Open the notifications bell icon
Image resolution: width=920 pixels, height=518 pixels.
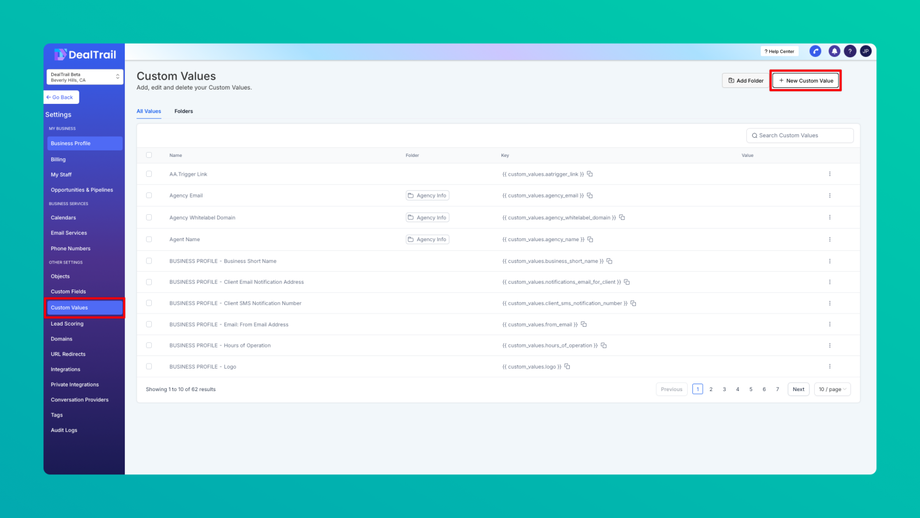click(834, 52)
